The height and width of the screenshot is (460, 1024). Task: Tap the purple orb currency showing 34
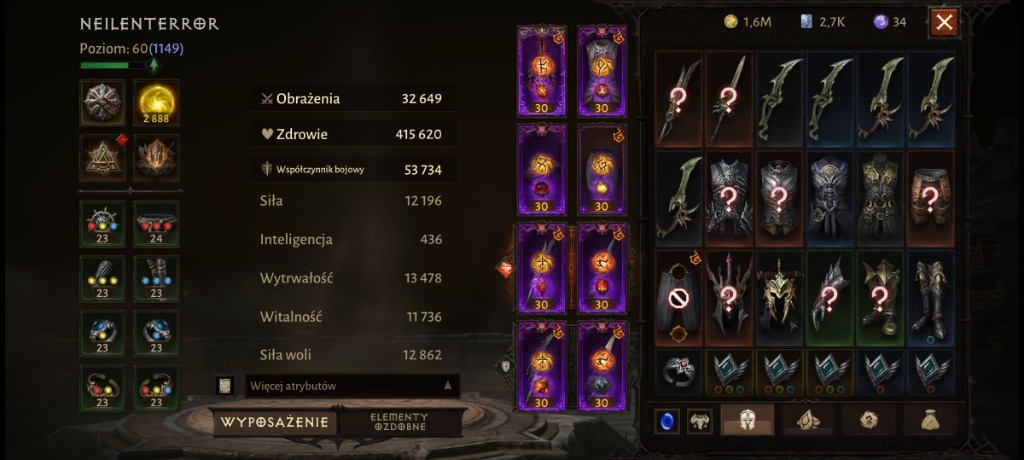coord(889,22)
